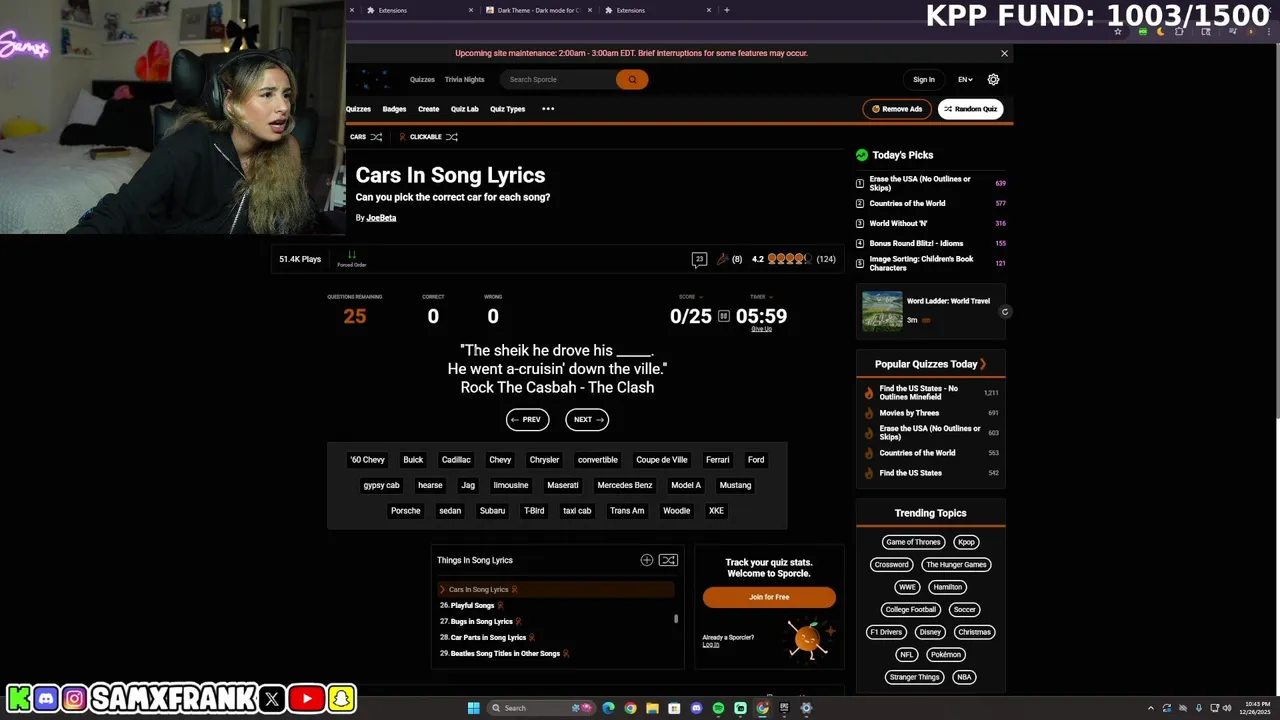1280x720 pixels.
Task: Click the star rating medals
Action: click(788, 259)
